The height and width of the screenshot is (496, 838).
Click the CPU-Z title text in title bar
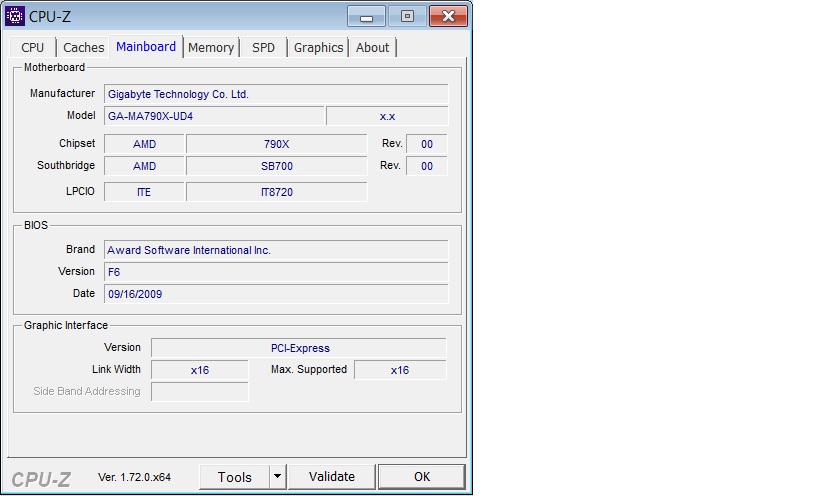click(x=50, y=17)
